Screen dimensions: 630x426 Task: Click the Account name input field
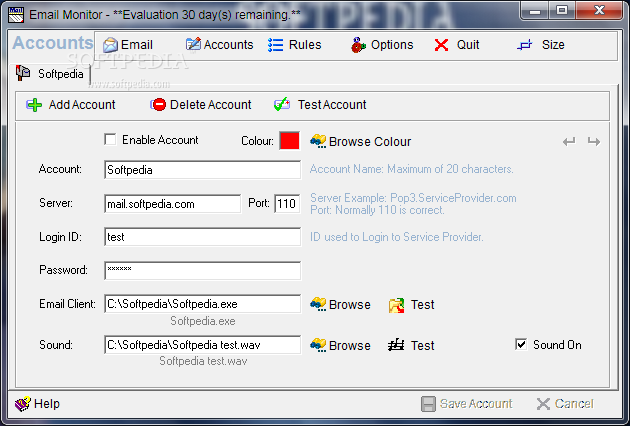[x=202, y=170]
